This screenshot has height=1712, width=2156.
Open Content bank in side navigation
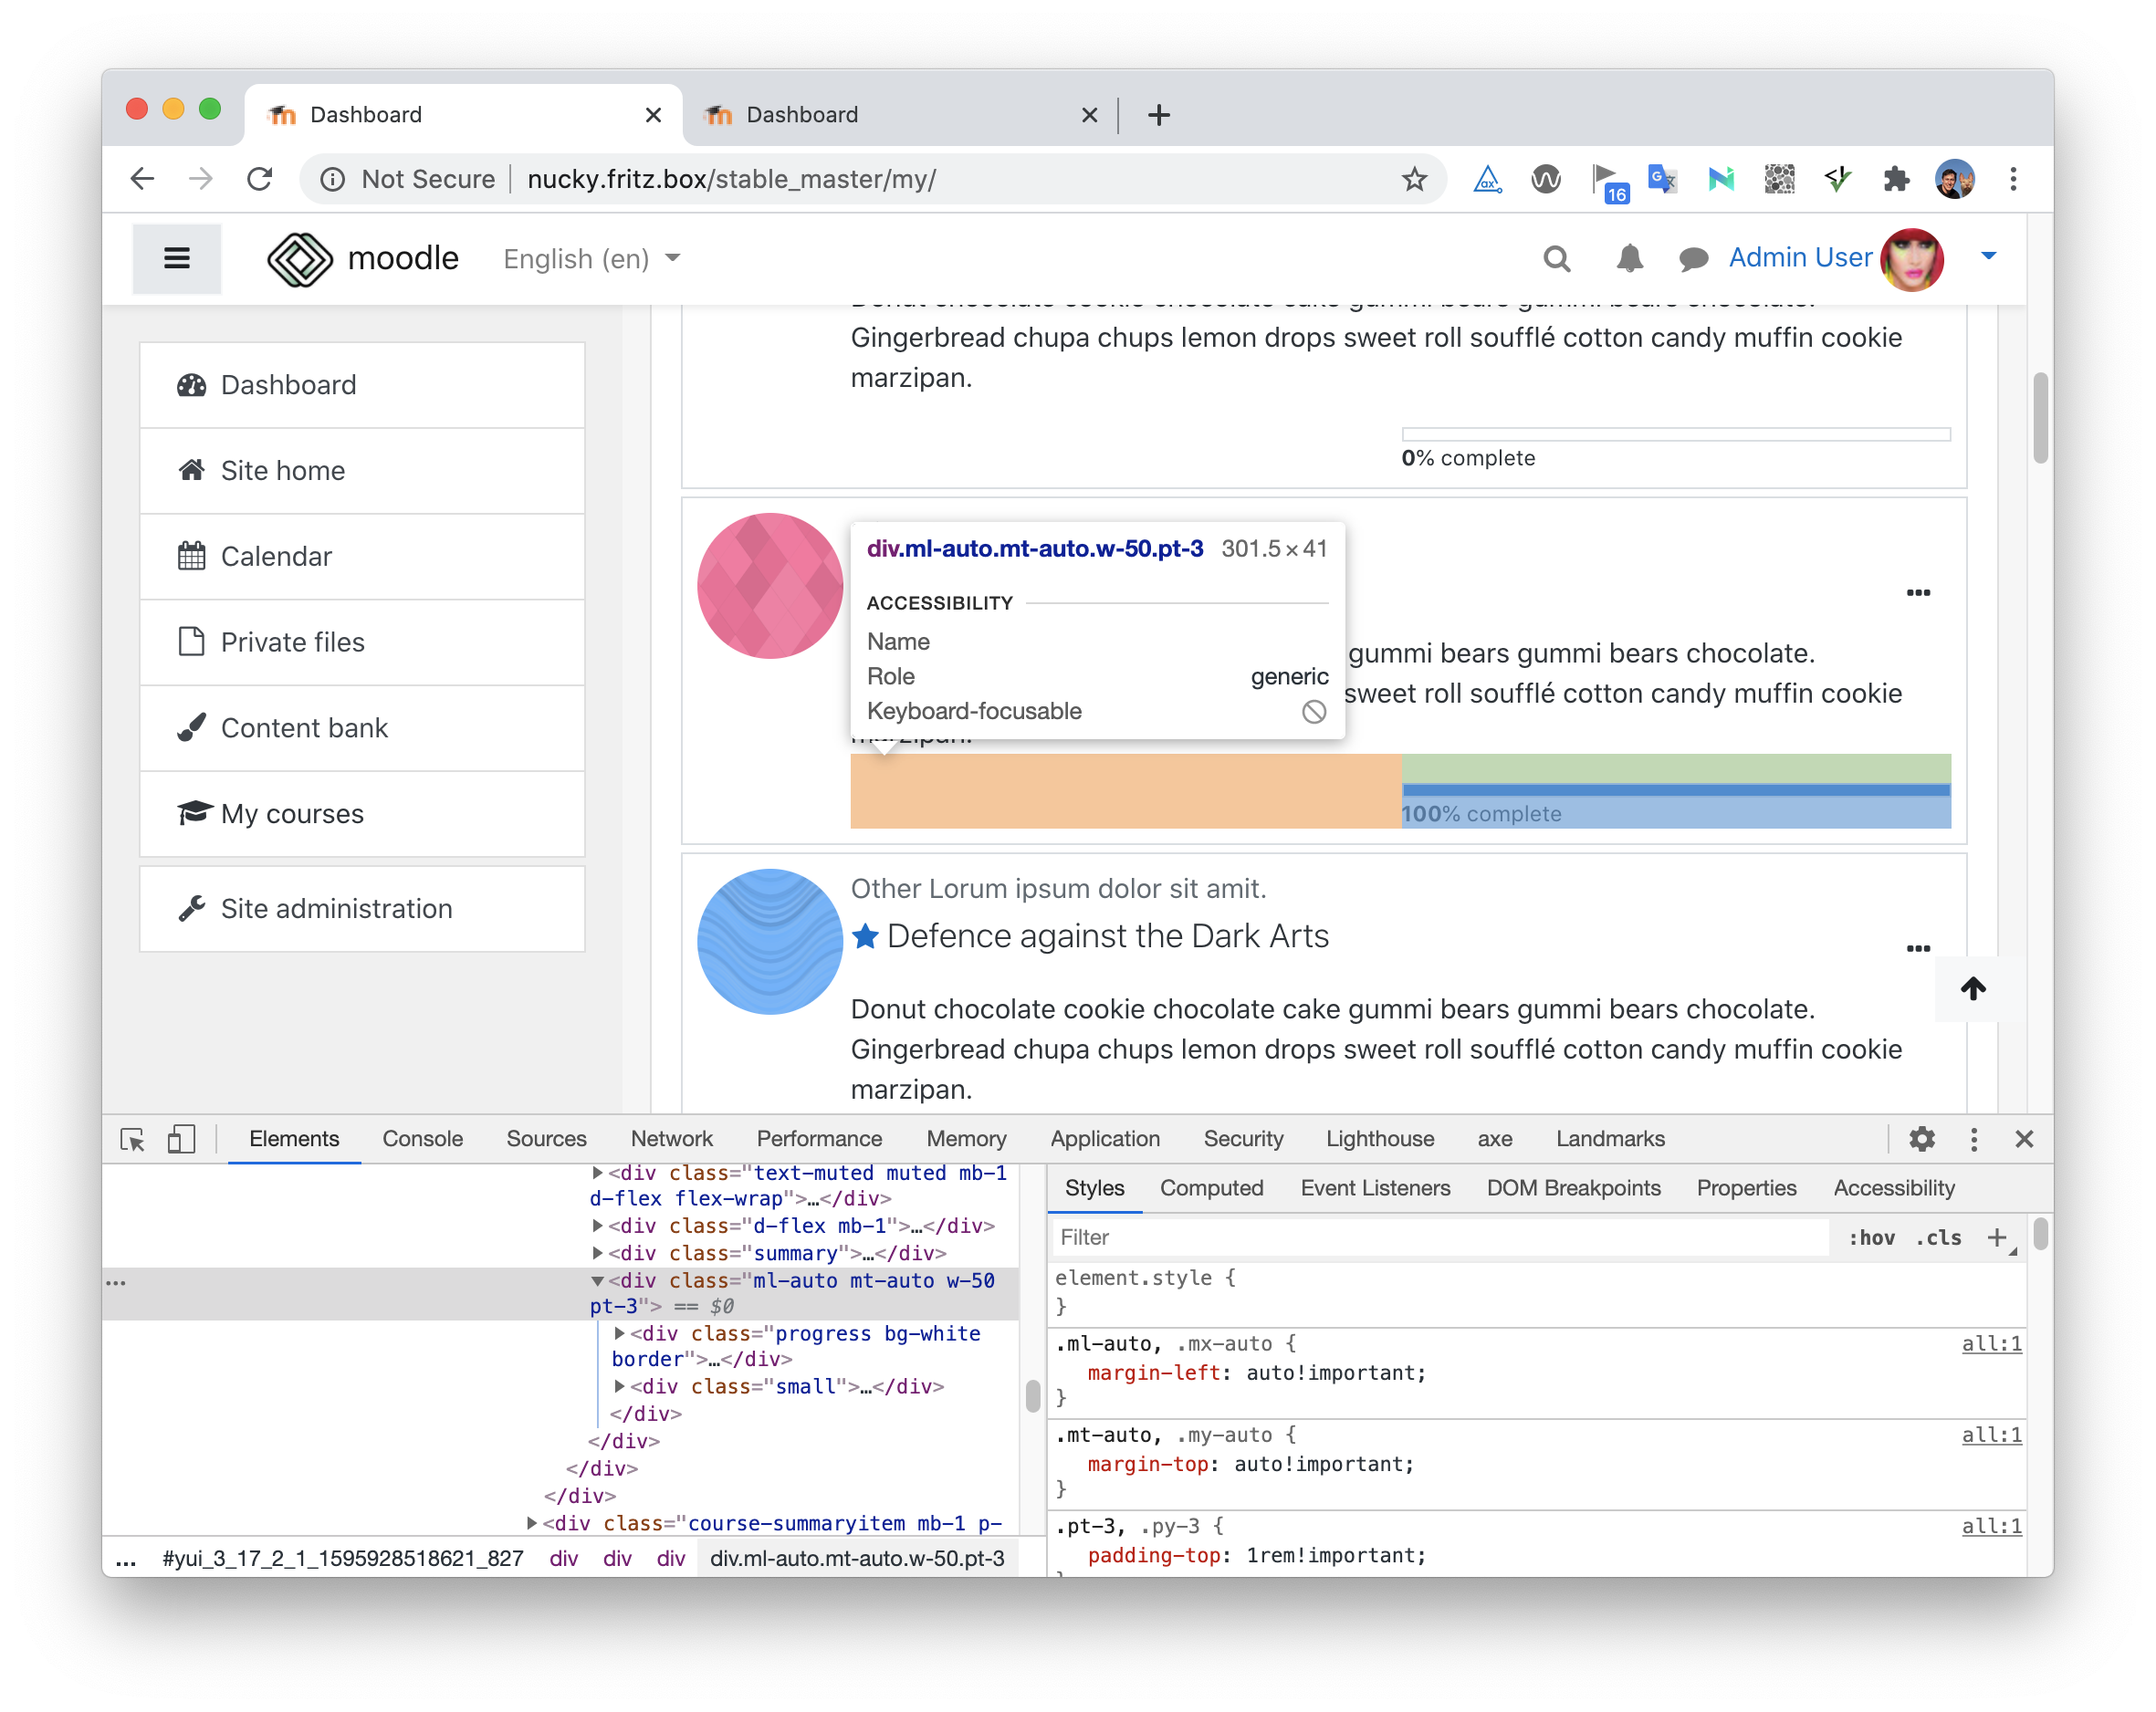pyautogui.click(x=362, y=728)
